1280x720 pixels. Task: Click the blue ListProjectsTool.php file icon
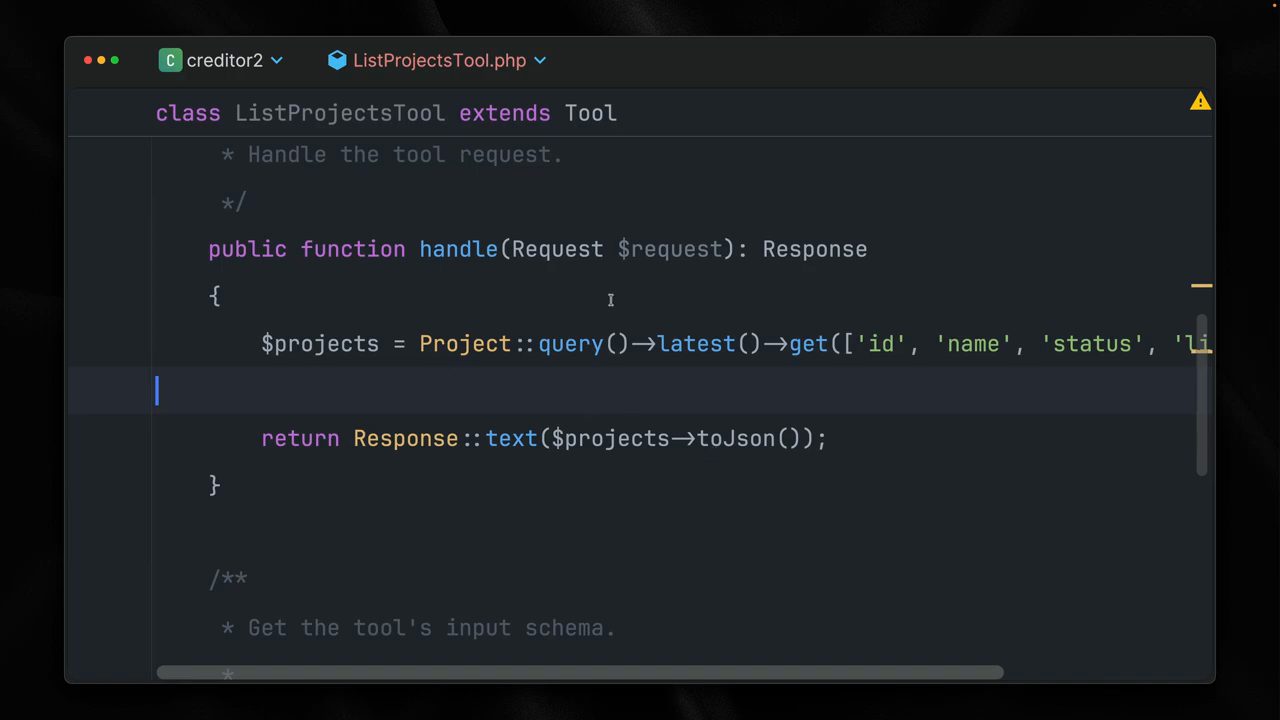(x=337, y=61)
